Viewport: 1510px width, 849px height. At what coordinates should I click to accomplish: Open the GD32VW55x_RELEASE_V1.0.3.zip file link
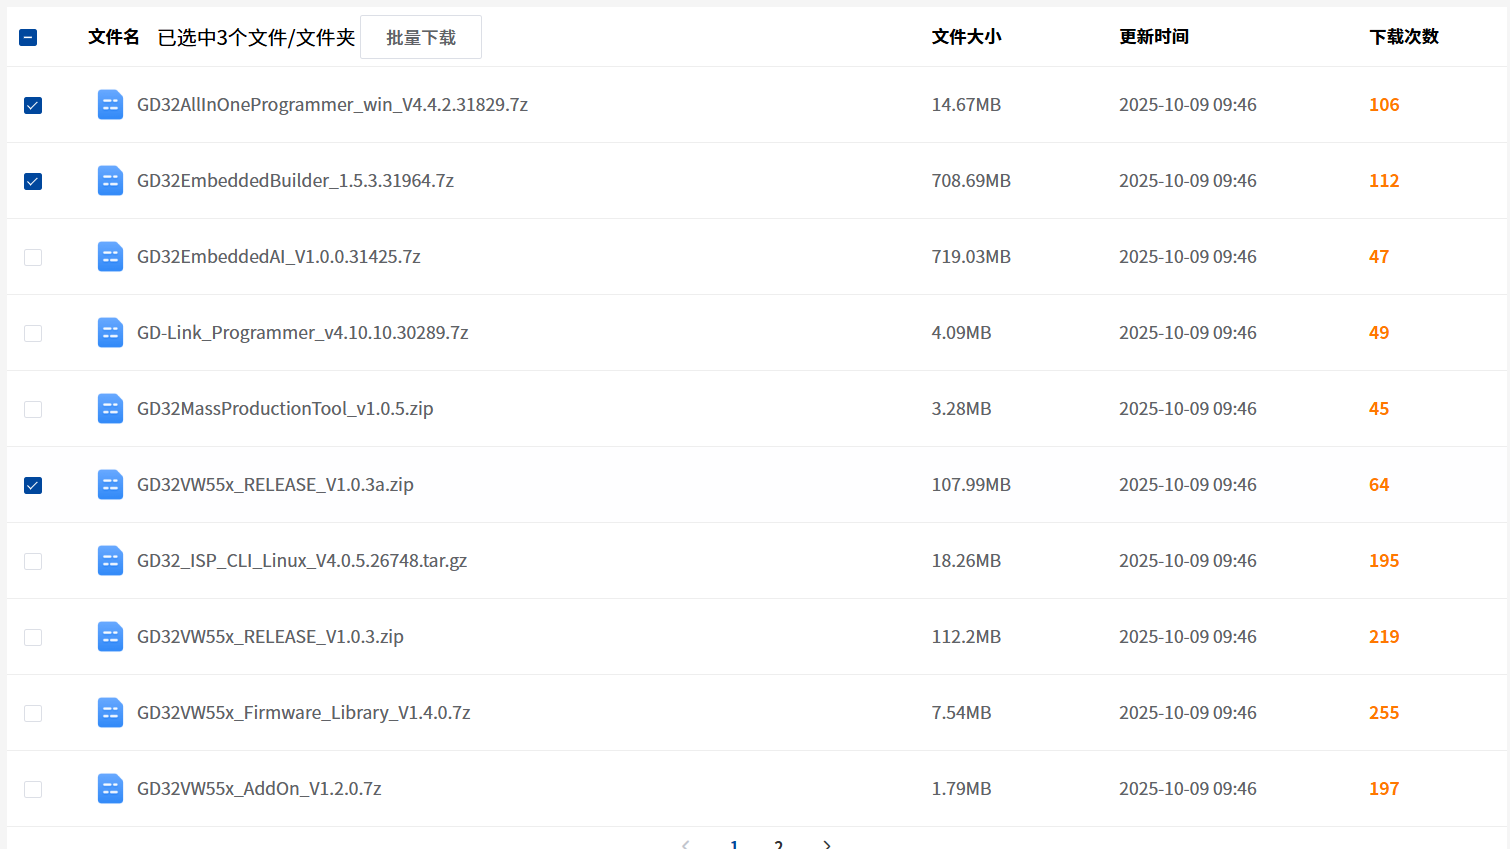tap(270, 637)
